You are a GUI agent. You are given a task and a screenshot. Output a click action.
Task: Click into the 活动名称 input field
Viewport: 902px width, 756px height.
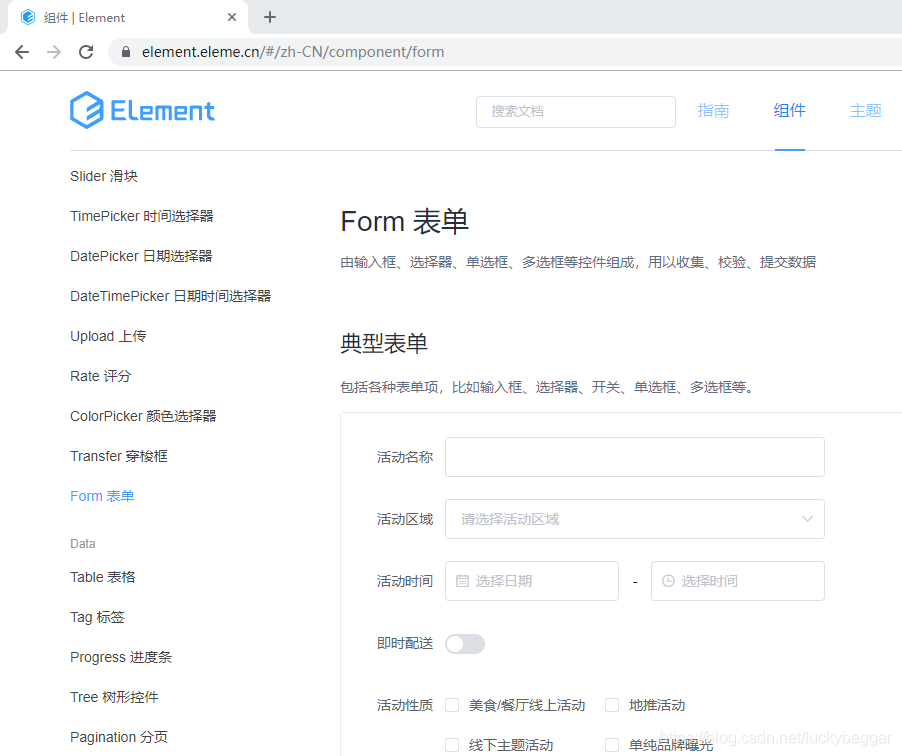point(634,457)
